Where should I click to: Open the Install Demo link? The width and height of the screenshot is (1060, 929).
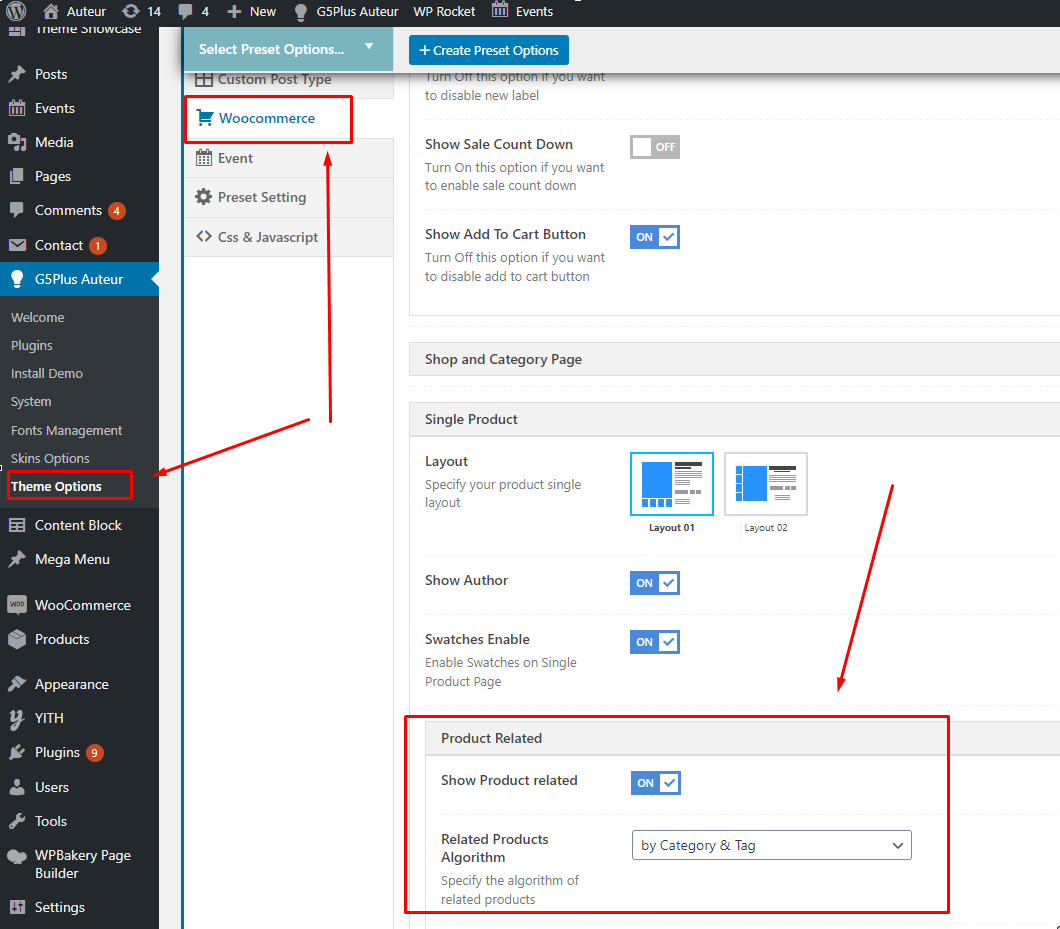(x=47, y=373)
